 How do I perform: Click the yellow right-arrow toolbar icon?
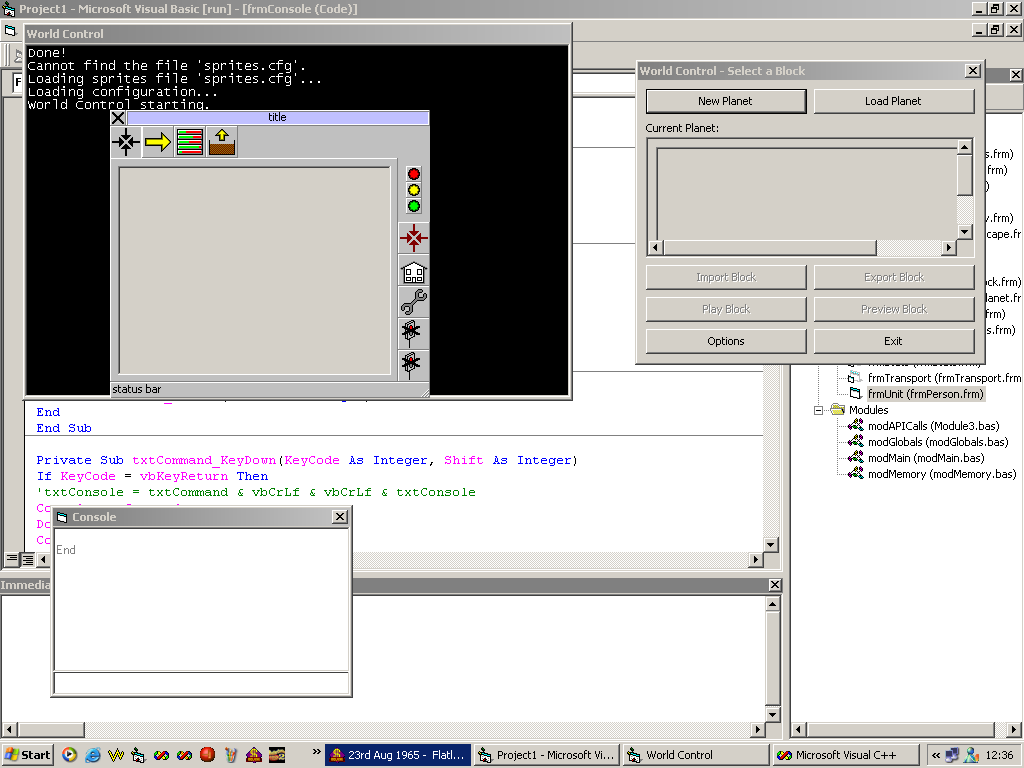click(158, 142)
